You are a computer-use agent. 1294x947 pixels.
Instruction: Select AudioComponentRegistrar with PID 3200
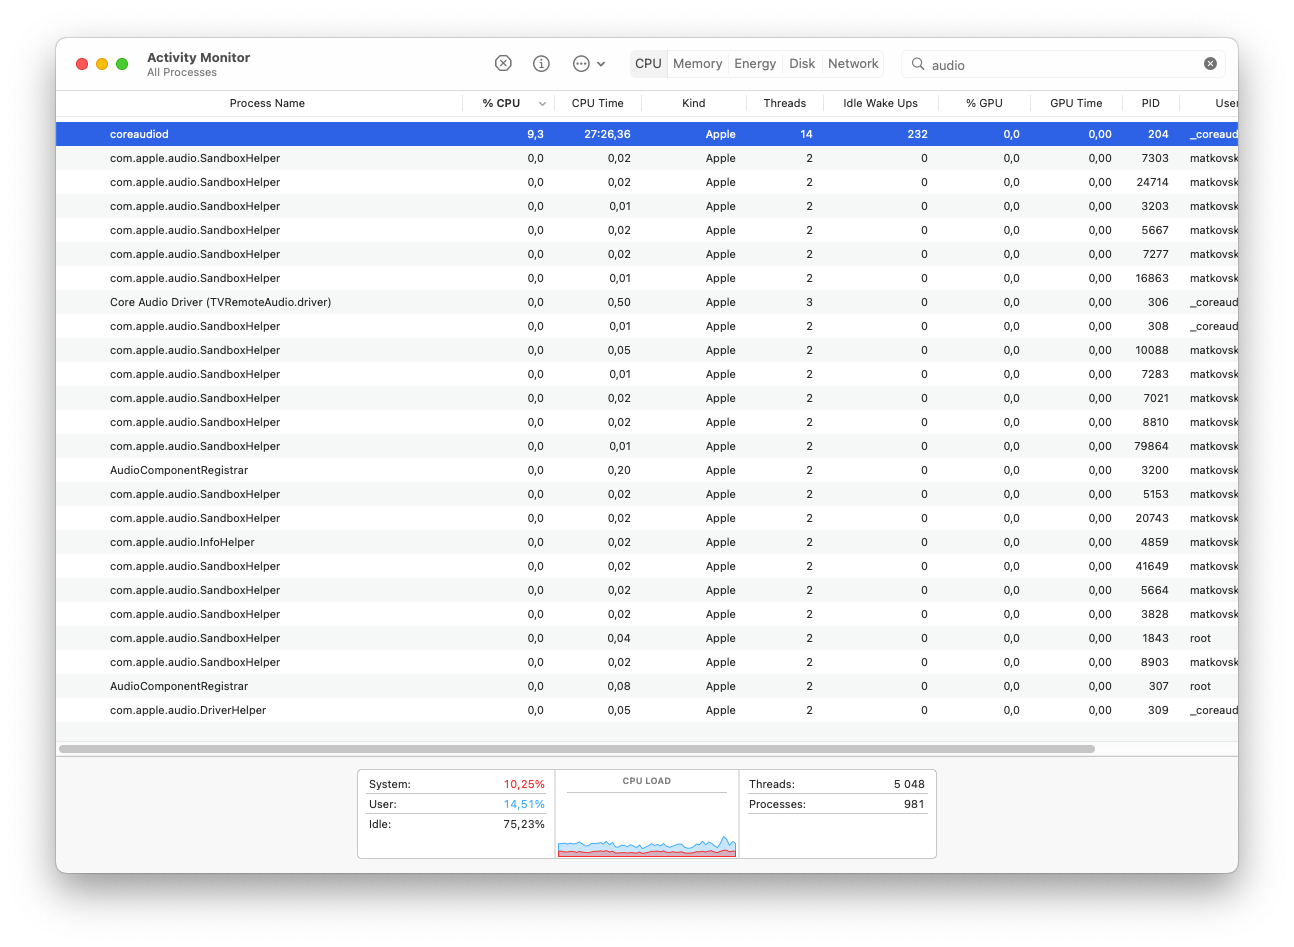pyautogui.click(x=647, y=470)
